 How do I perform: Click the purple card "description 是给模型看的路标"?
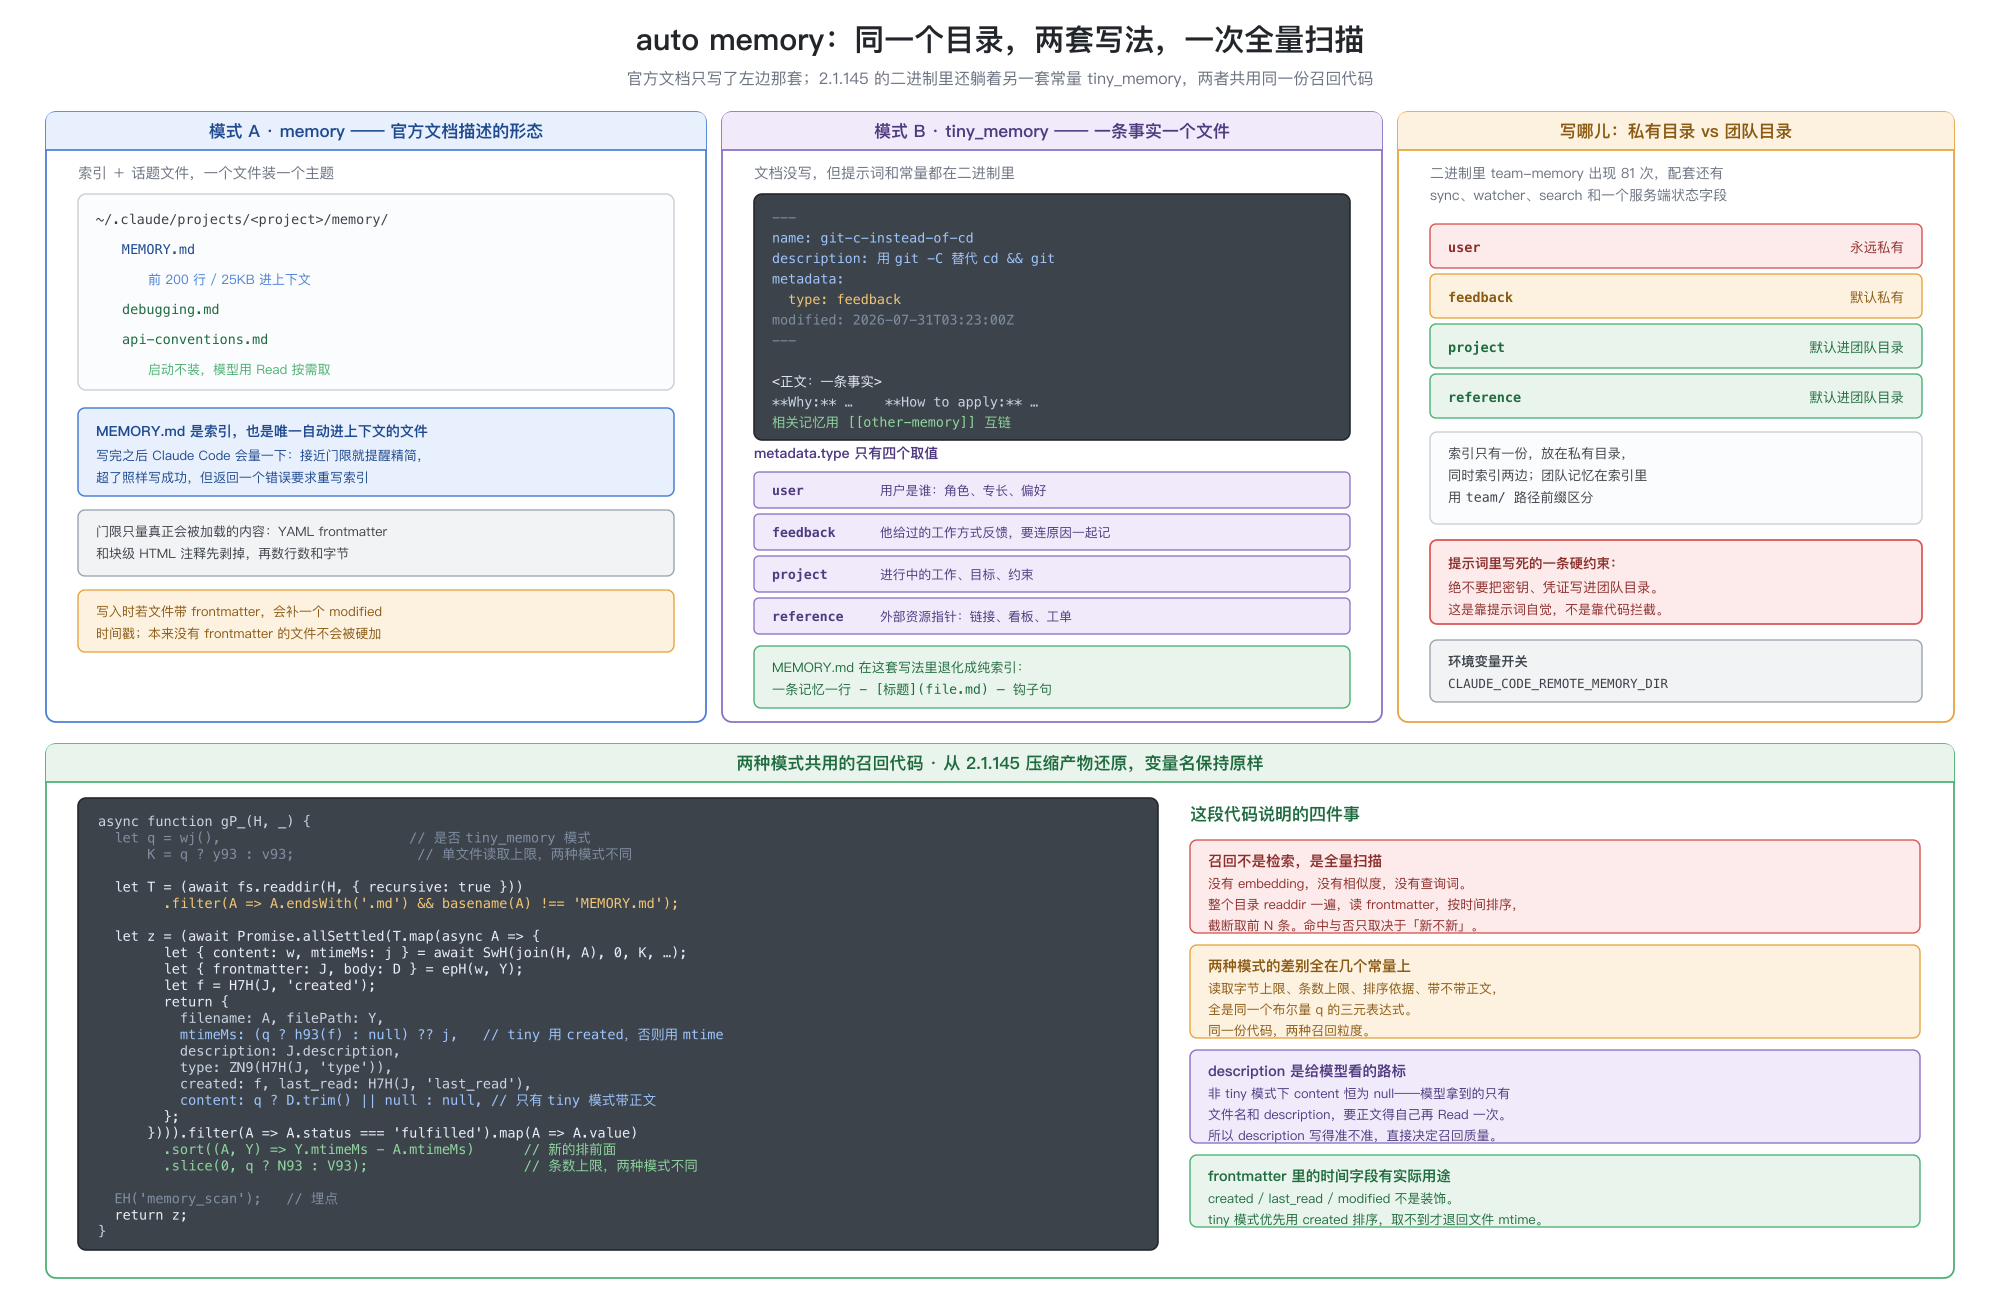coord(1555,1097)
